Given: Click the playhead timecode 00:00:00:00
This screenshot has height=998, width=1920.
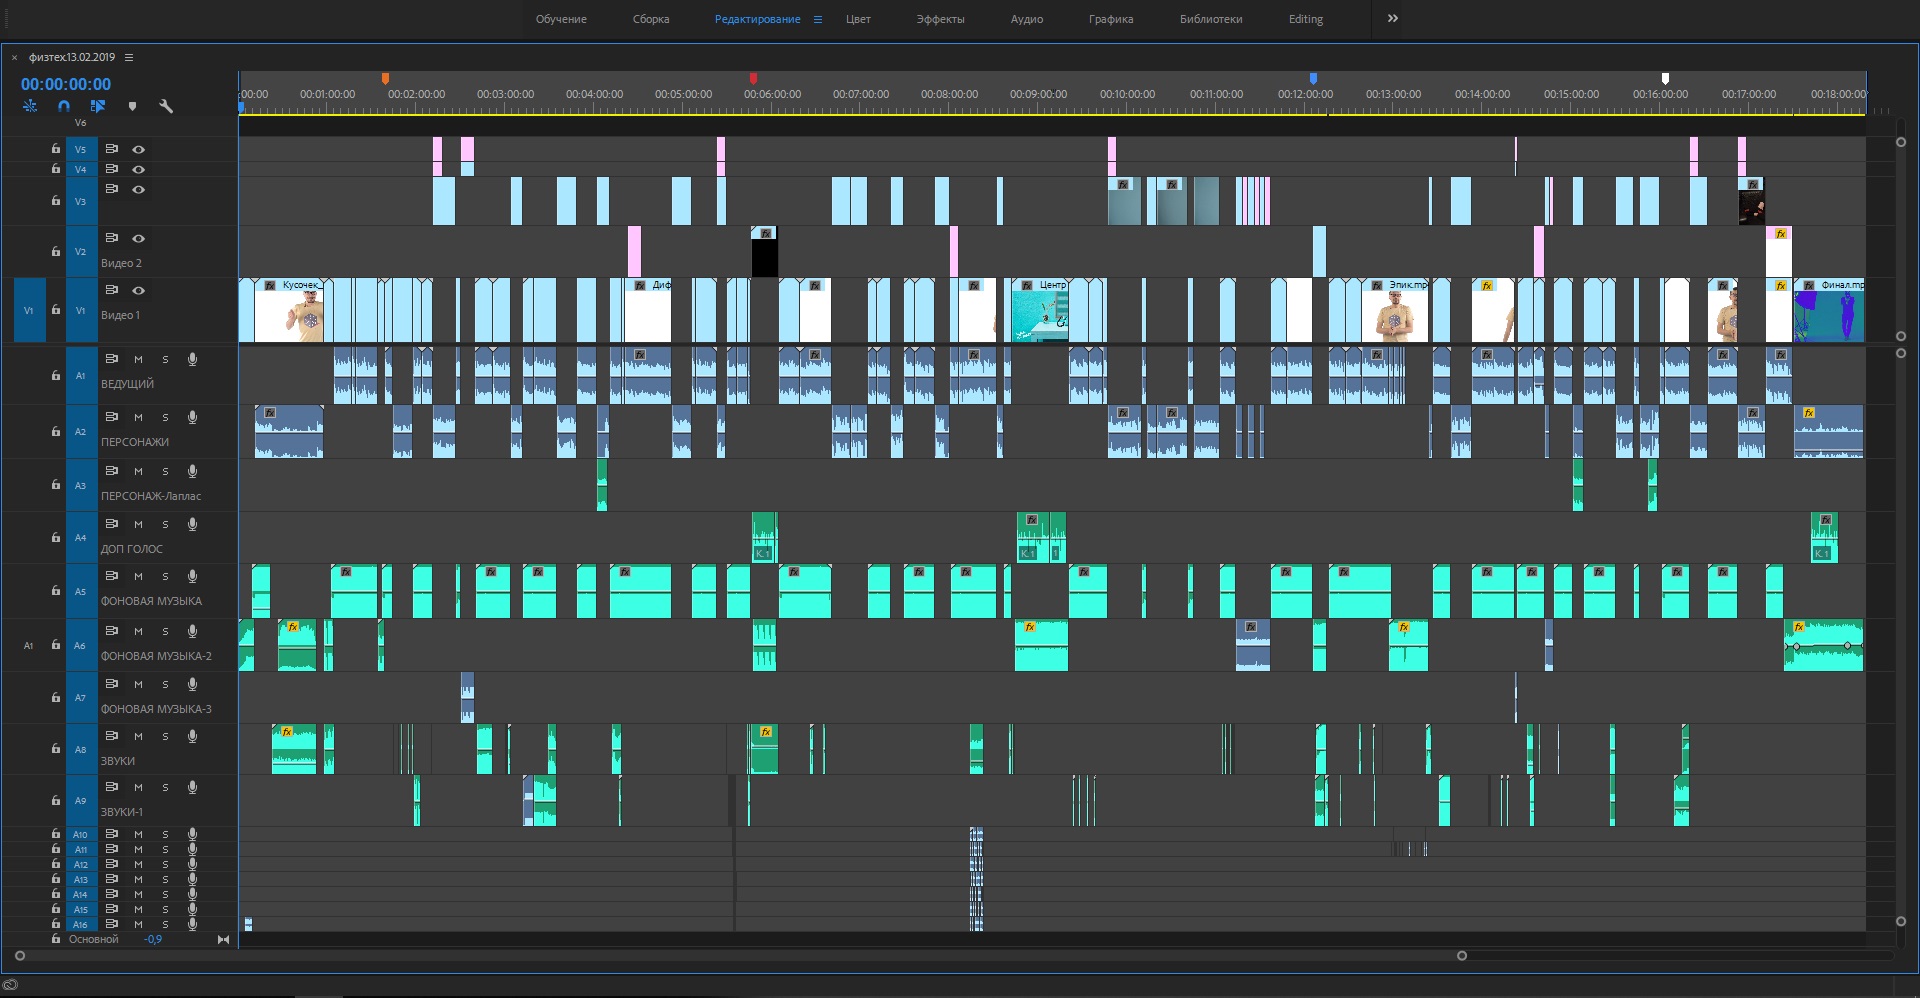Looking at the screenshot, I should point(66,84).
